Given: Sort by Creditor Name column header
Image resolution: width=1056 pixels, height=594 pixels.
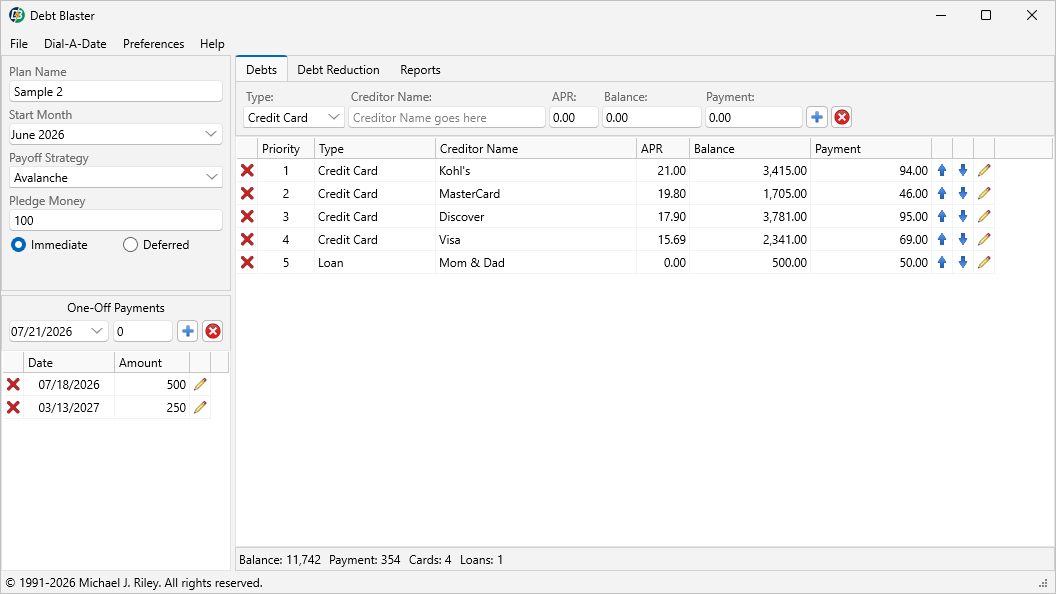Looking at the screenshot, I should click(x=535, y=149).
